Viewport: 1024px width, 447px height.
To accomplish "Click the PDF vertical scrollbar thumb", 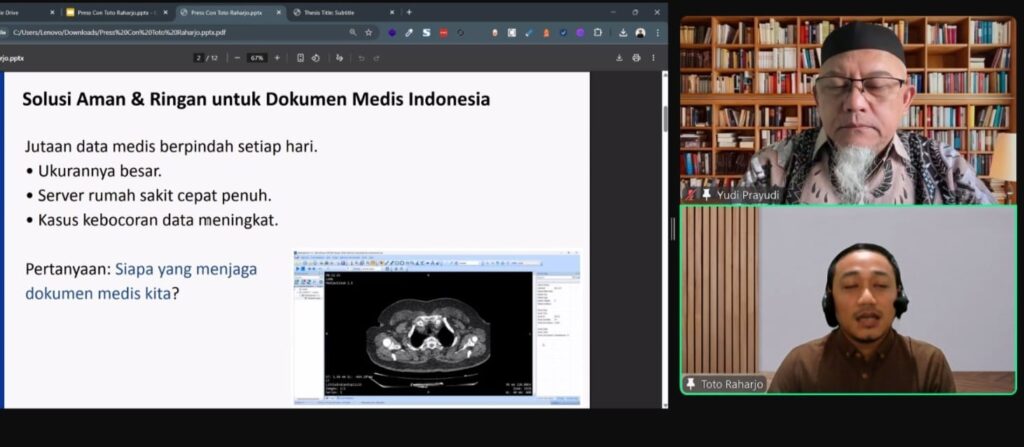I will point(664,118).
